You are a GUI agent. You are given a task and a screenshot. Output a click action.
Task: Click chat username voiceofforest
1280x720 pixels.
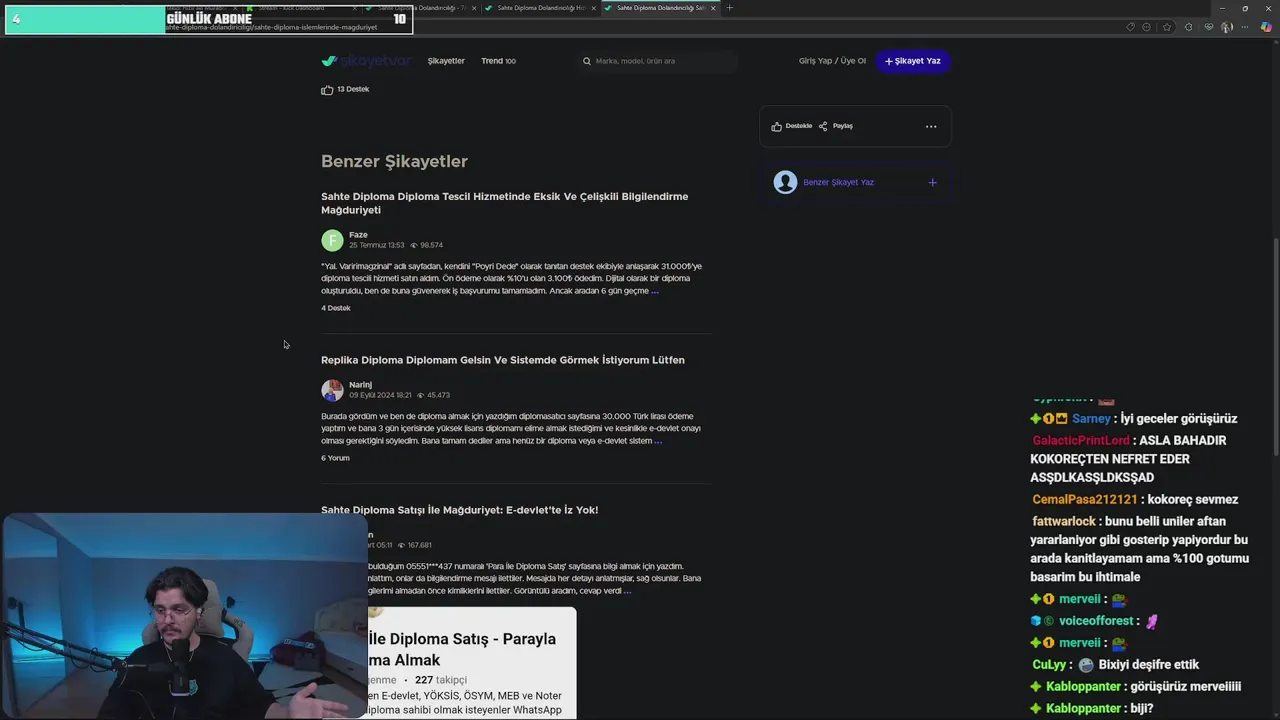click(x=1096, y=621)
